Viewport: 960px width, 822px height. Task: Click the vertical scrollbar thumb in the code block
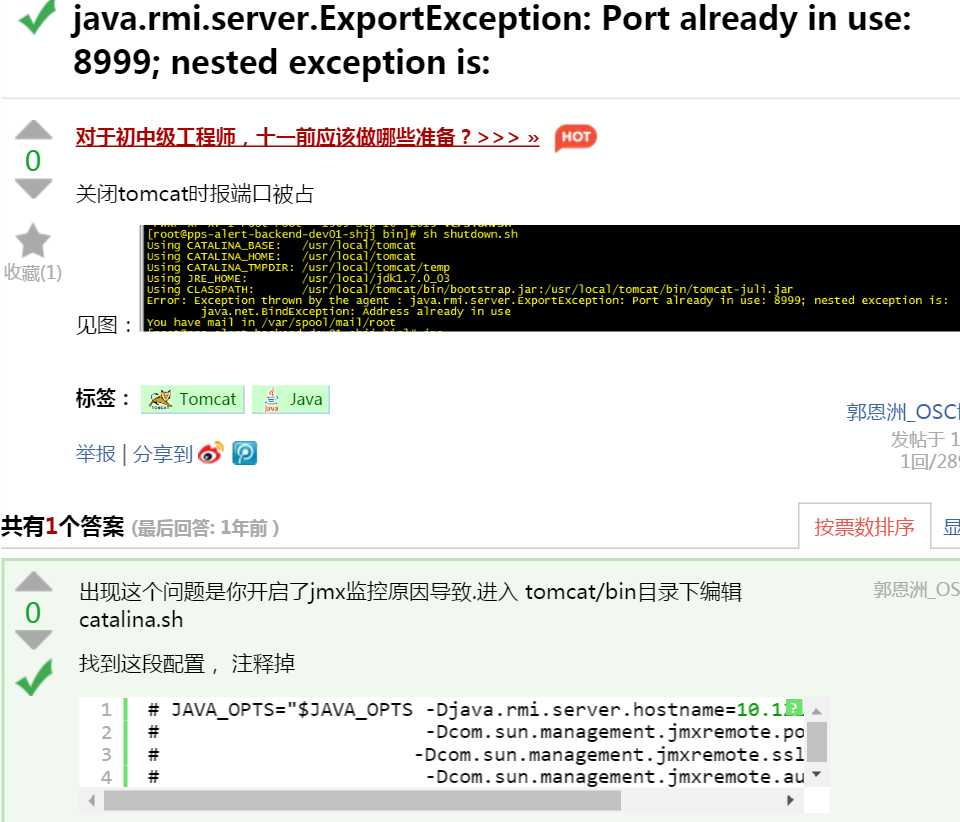point(816,742)
